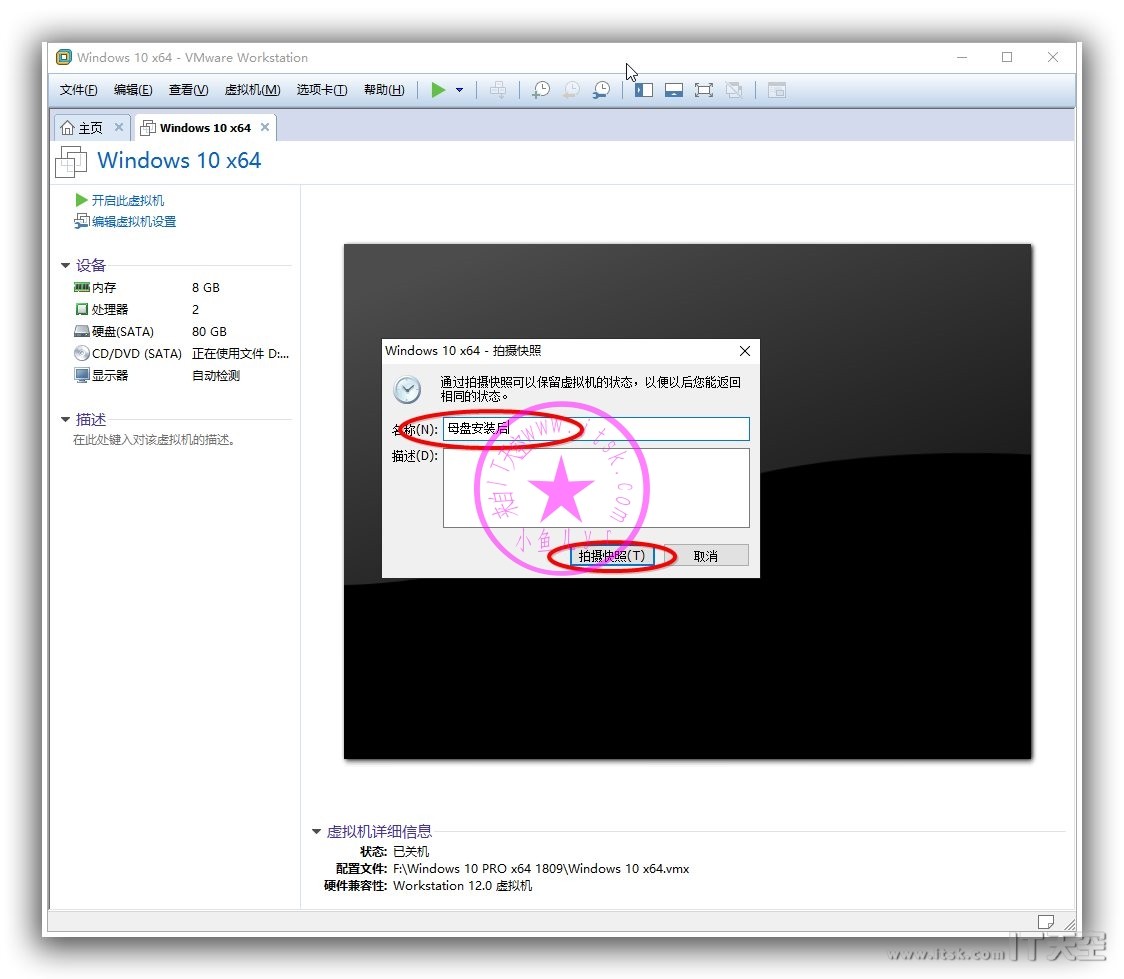Click the 处理器 processor device icon
Screen dimensions: 1124x979
coord(82,309)
